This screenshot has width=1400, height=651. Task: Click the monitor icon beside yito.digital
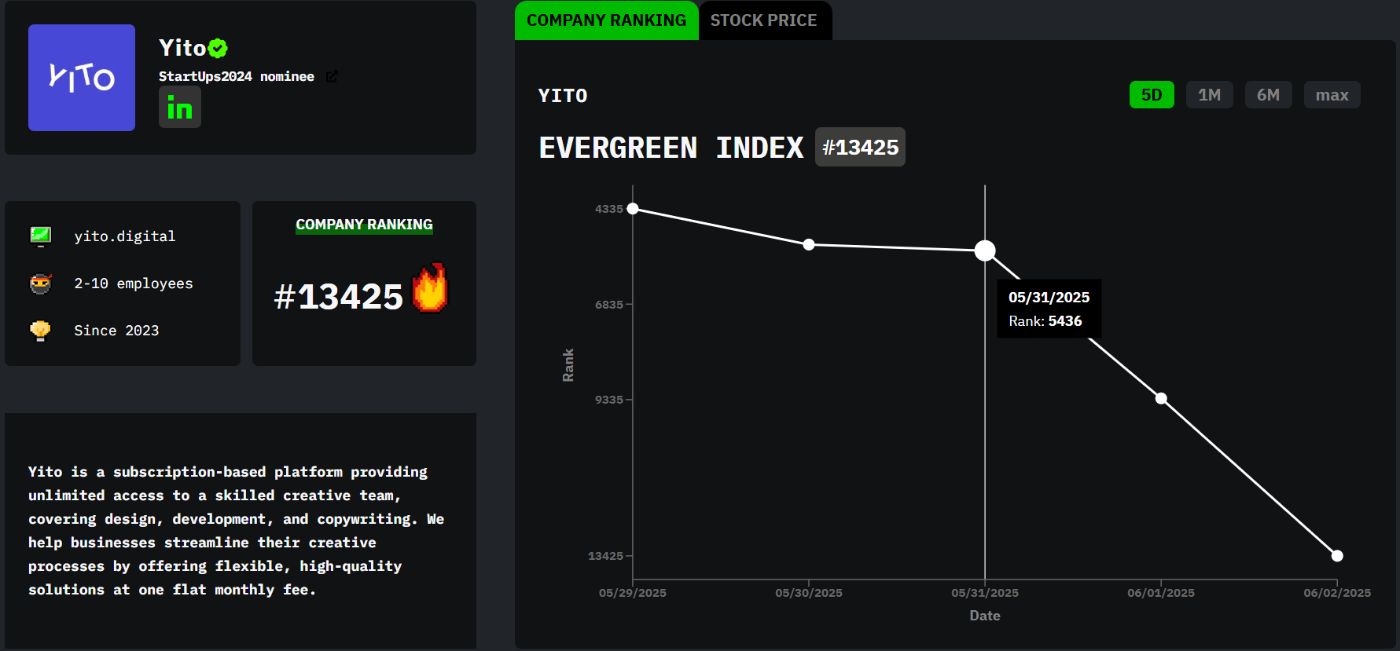click(x=40, y=236)
